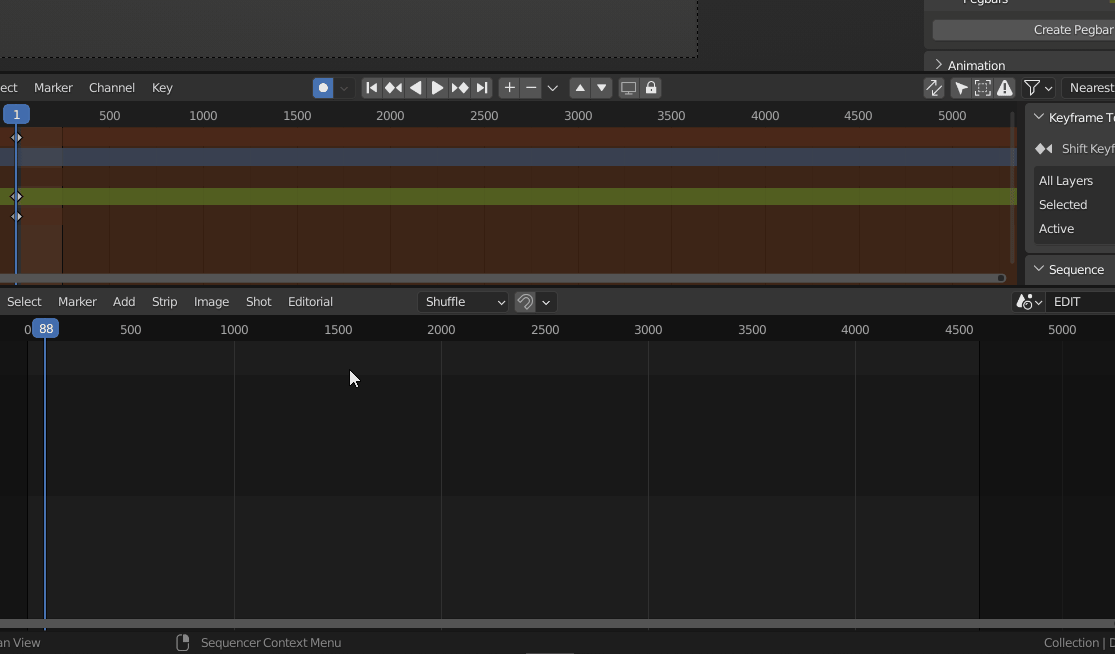Open the Strip menu in the sequencer
The image size is (1115, 654).
point(164,302)
